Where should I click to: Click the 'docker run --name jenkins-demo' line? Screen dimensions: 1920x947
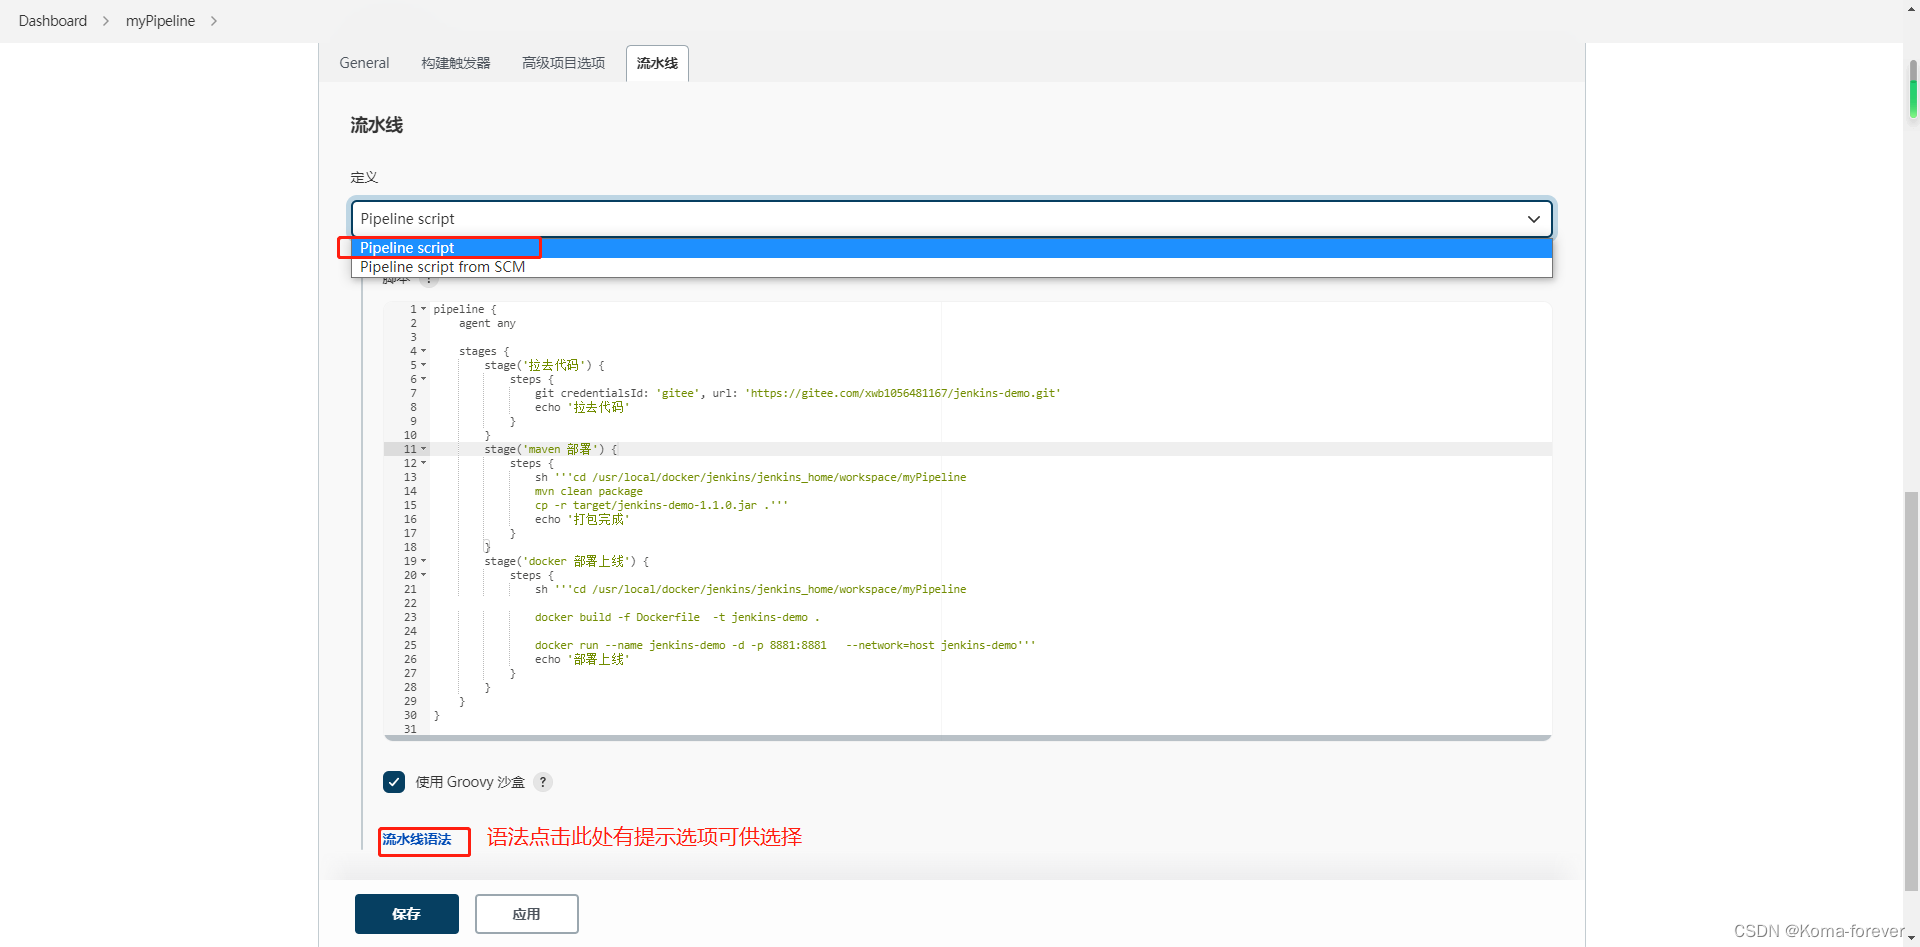[x=785, y=645]
